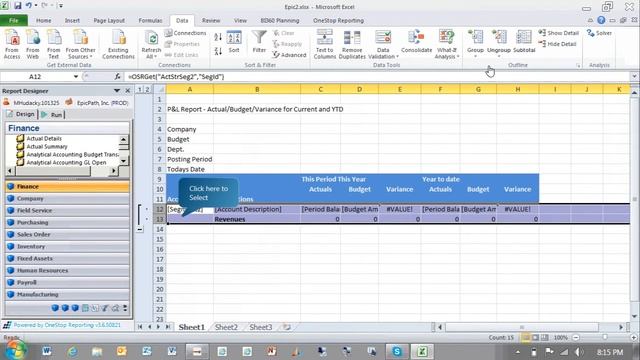Open Report Designer pane options arrow
640x360 pixels.
pyautogui.click(x=117, y=91)
